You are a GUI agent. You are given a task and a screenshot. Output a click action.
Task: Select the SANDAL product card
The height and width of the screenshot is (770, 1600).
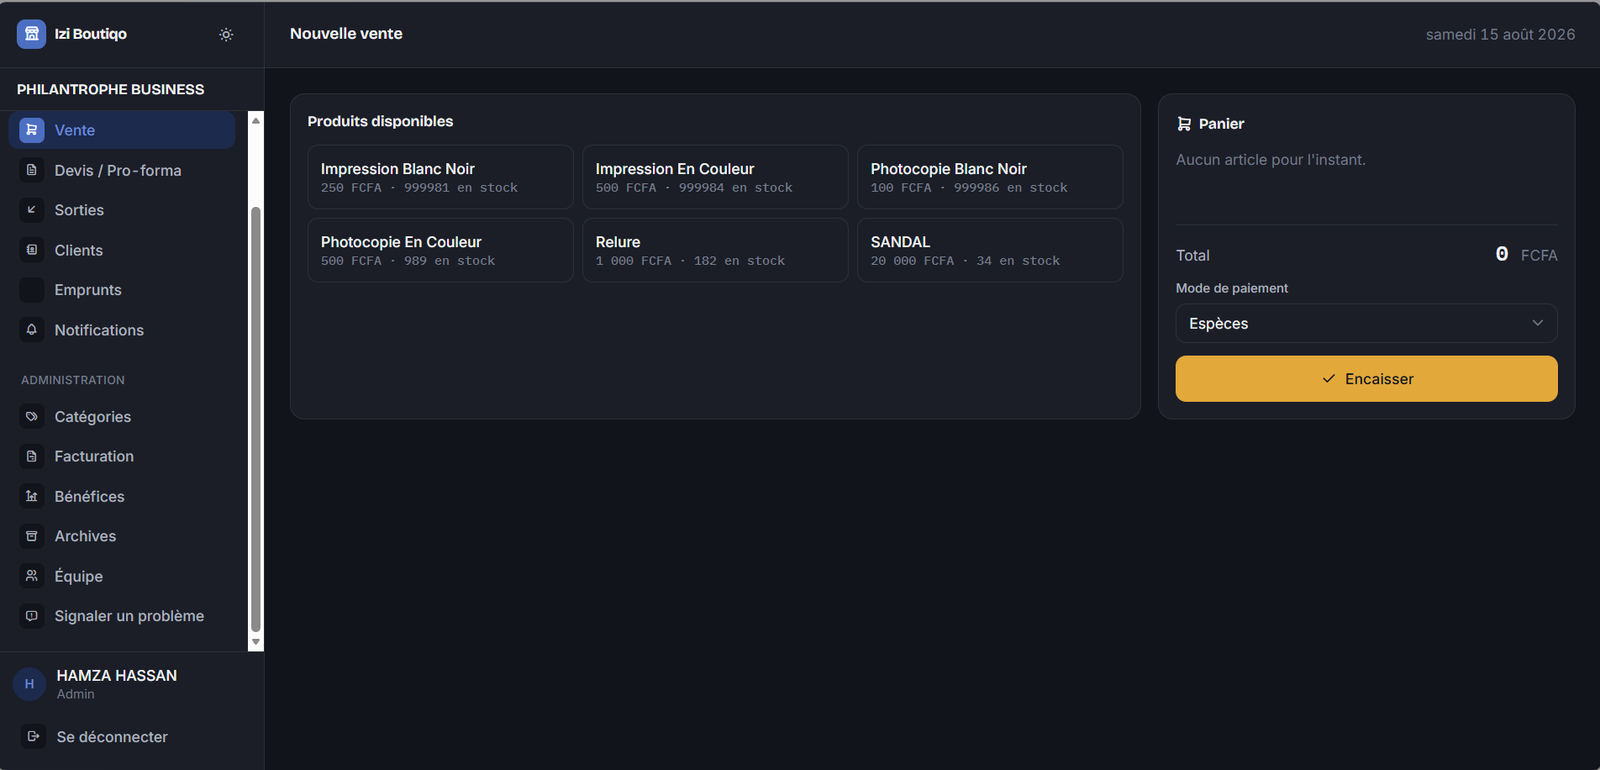[x=990, y=250]
